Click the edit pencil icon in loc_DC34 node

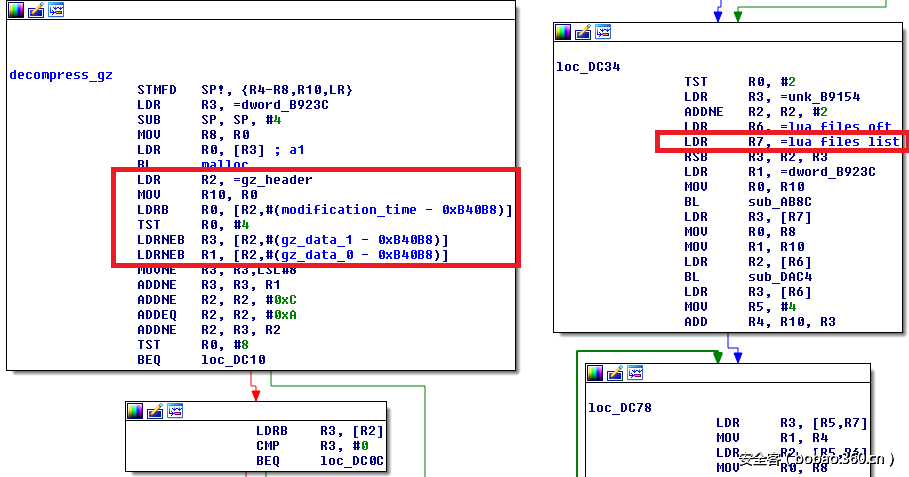tap(583, 32)
